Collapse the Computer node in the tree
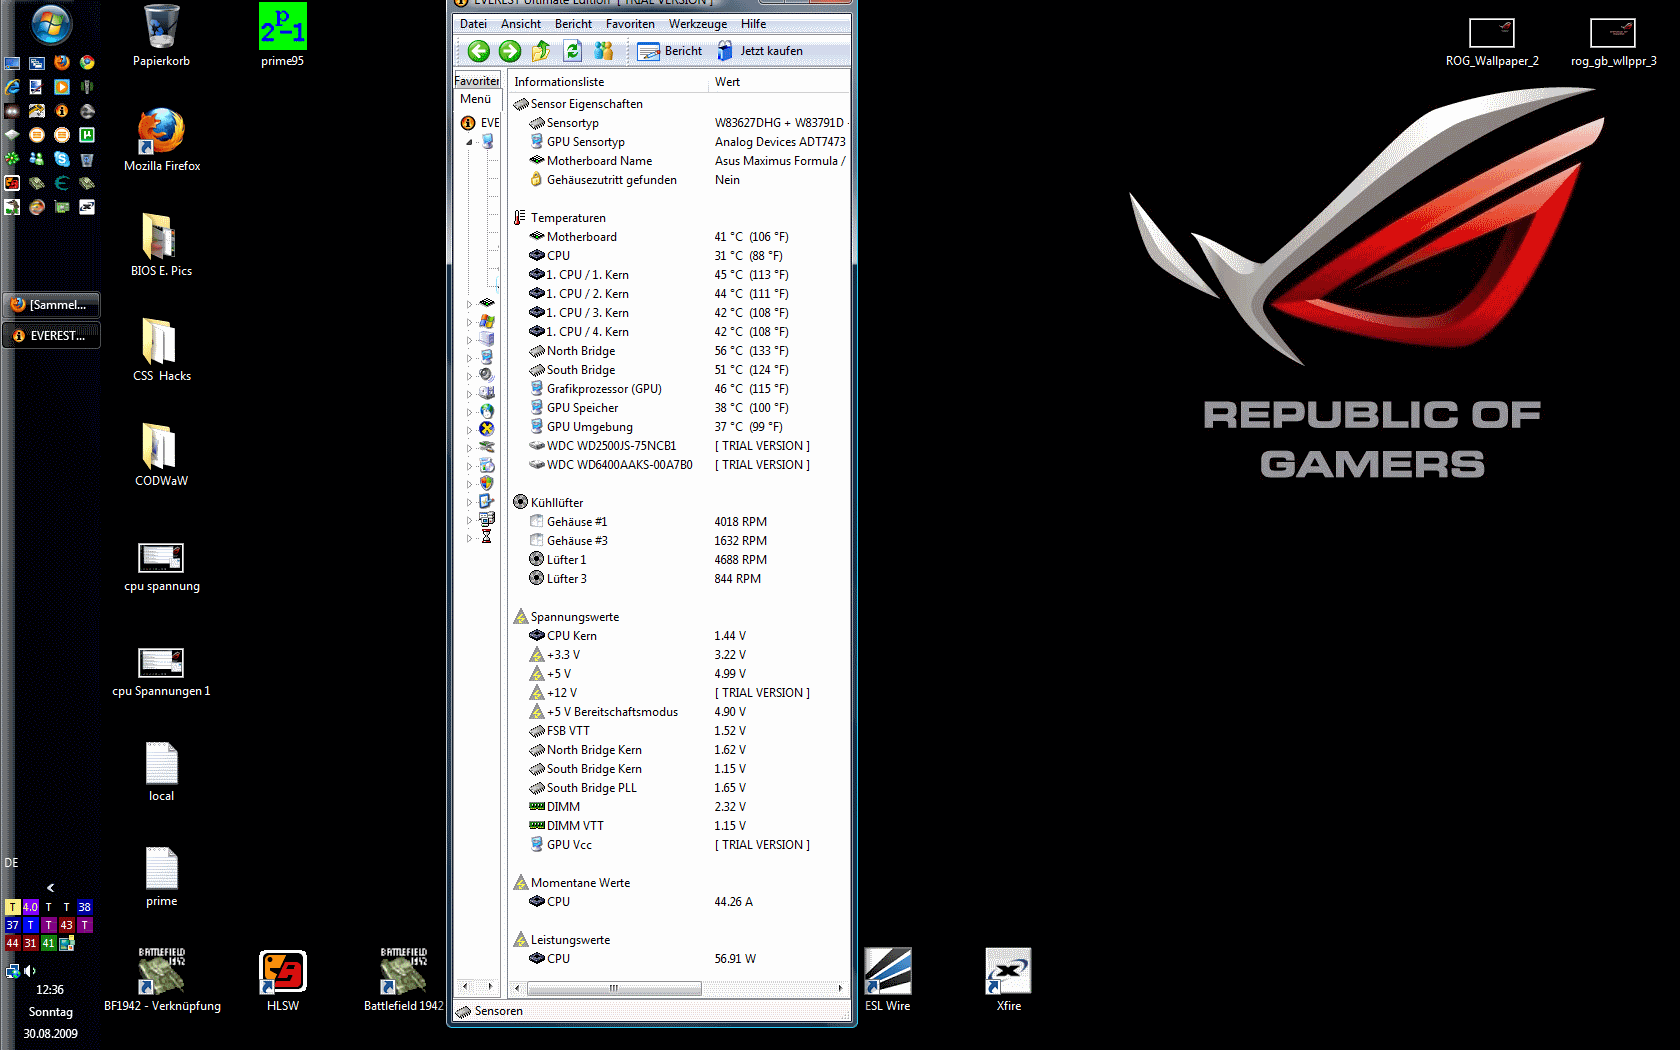1680x1050 pixels. tap(469, 142)
